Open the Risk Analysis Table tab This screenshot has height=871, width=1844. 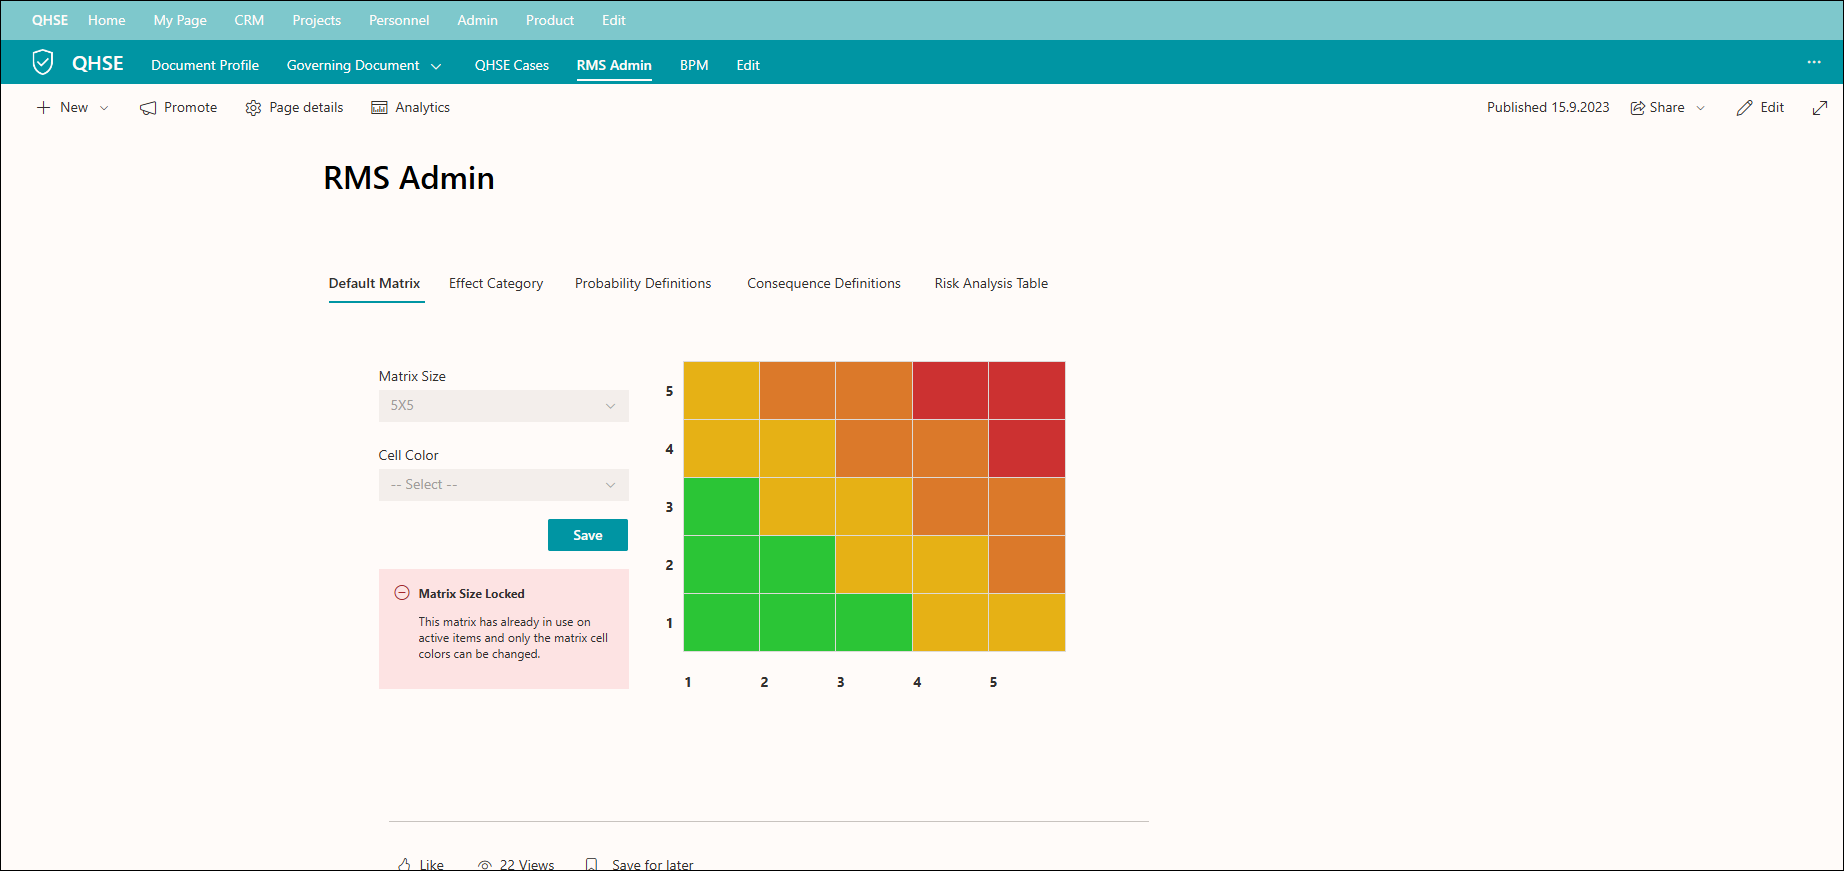click(x=991, y=284)
